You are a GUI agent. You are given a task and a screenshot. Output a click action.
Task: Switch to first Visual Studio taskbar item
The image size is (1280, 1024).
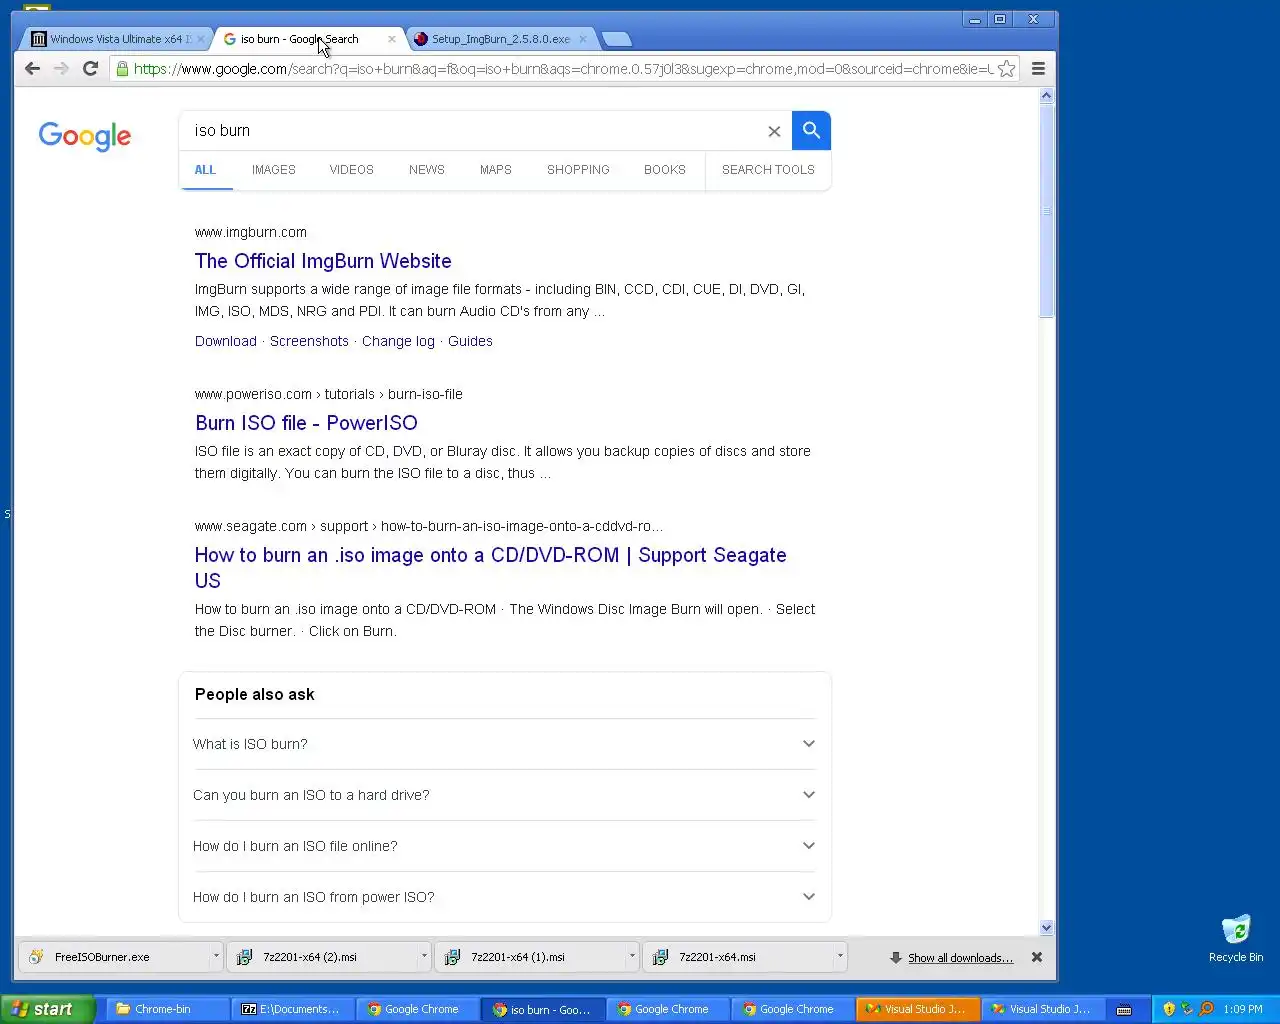916,1009
